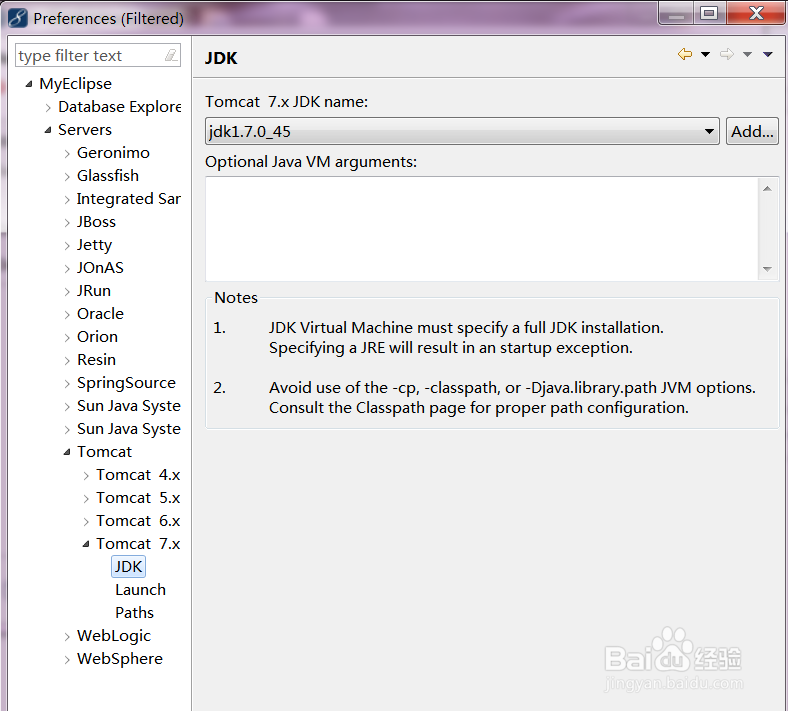The image size is (788, 711).
Task: Expand the Oracle server node
Action: pos(67,315)
